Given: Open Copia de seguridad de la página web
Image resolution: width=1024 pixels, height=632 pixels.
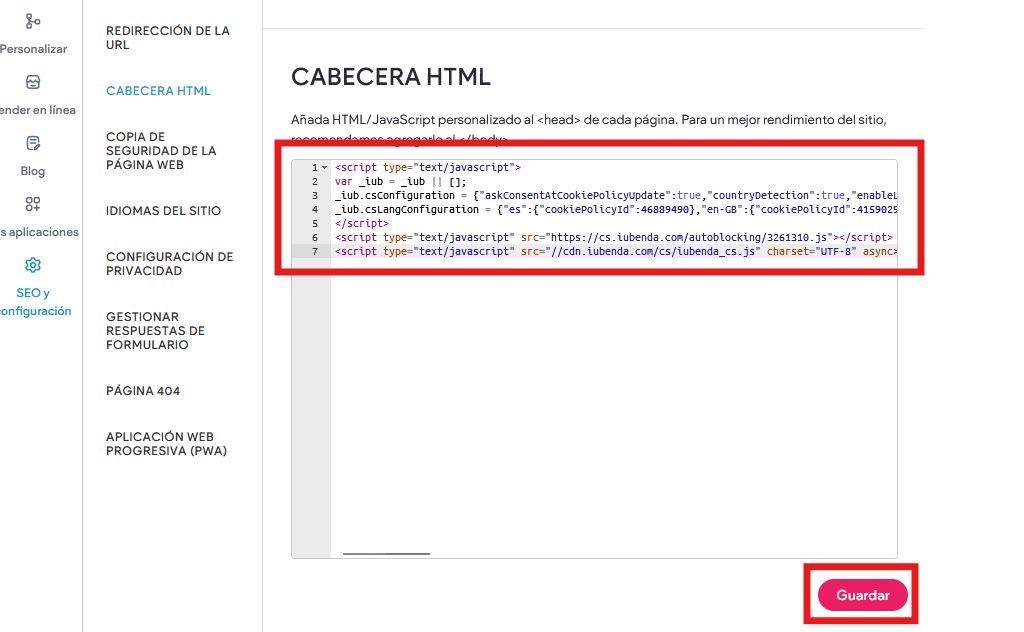Looking at the screenshot, I should click(161, 151).
